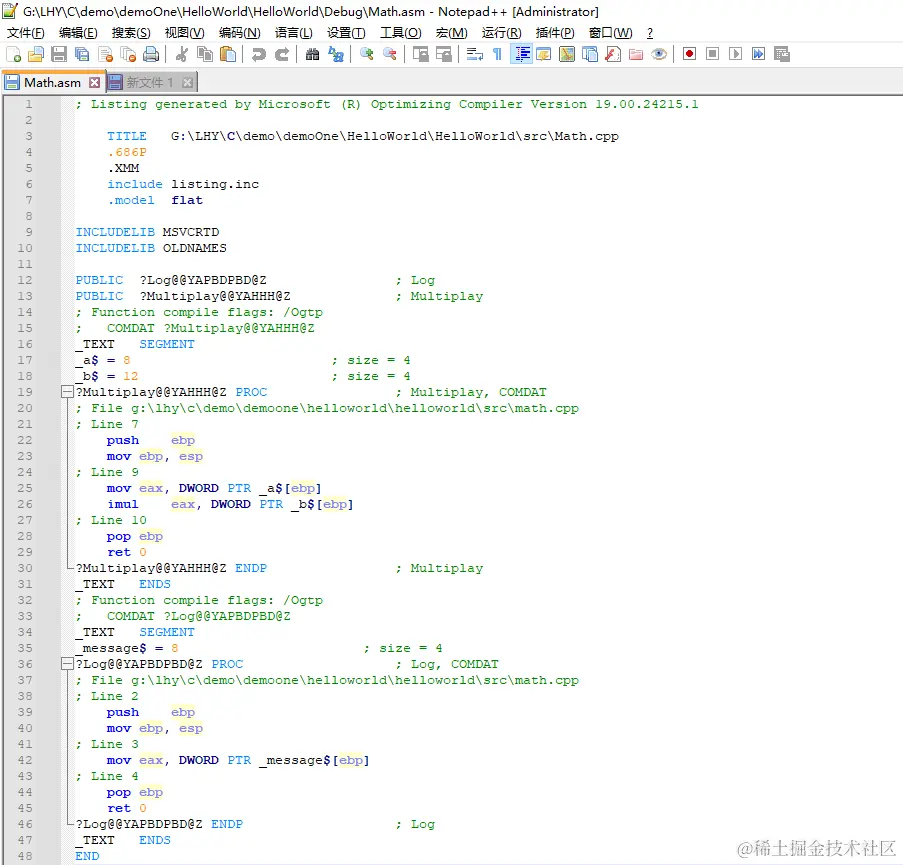
Task: Switch to the Math.asm tab
Action: pos(52,82)
